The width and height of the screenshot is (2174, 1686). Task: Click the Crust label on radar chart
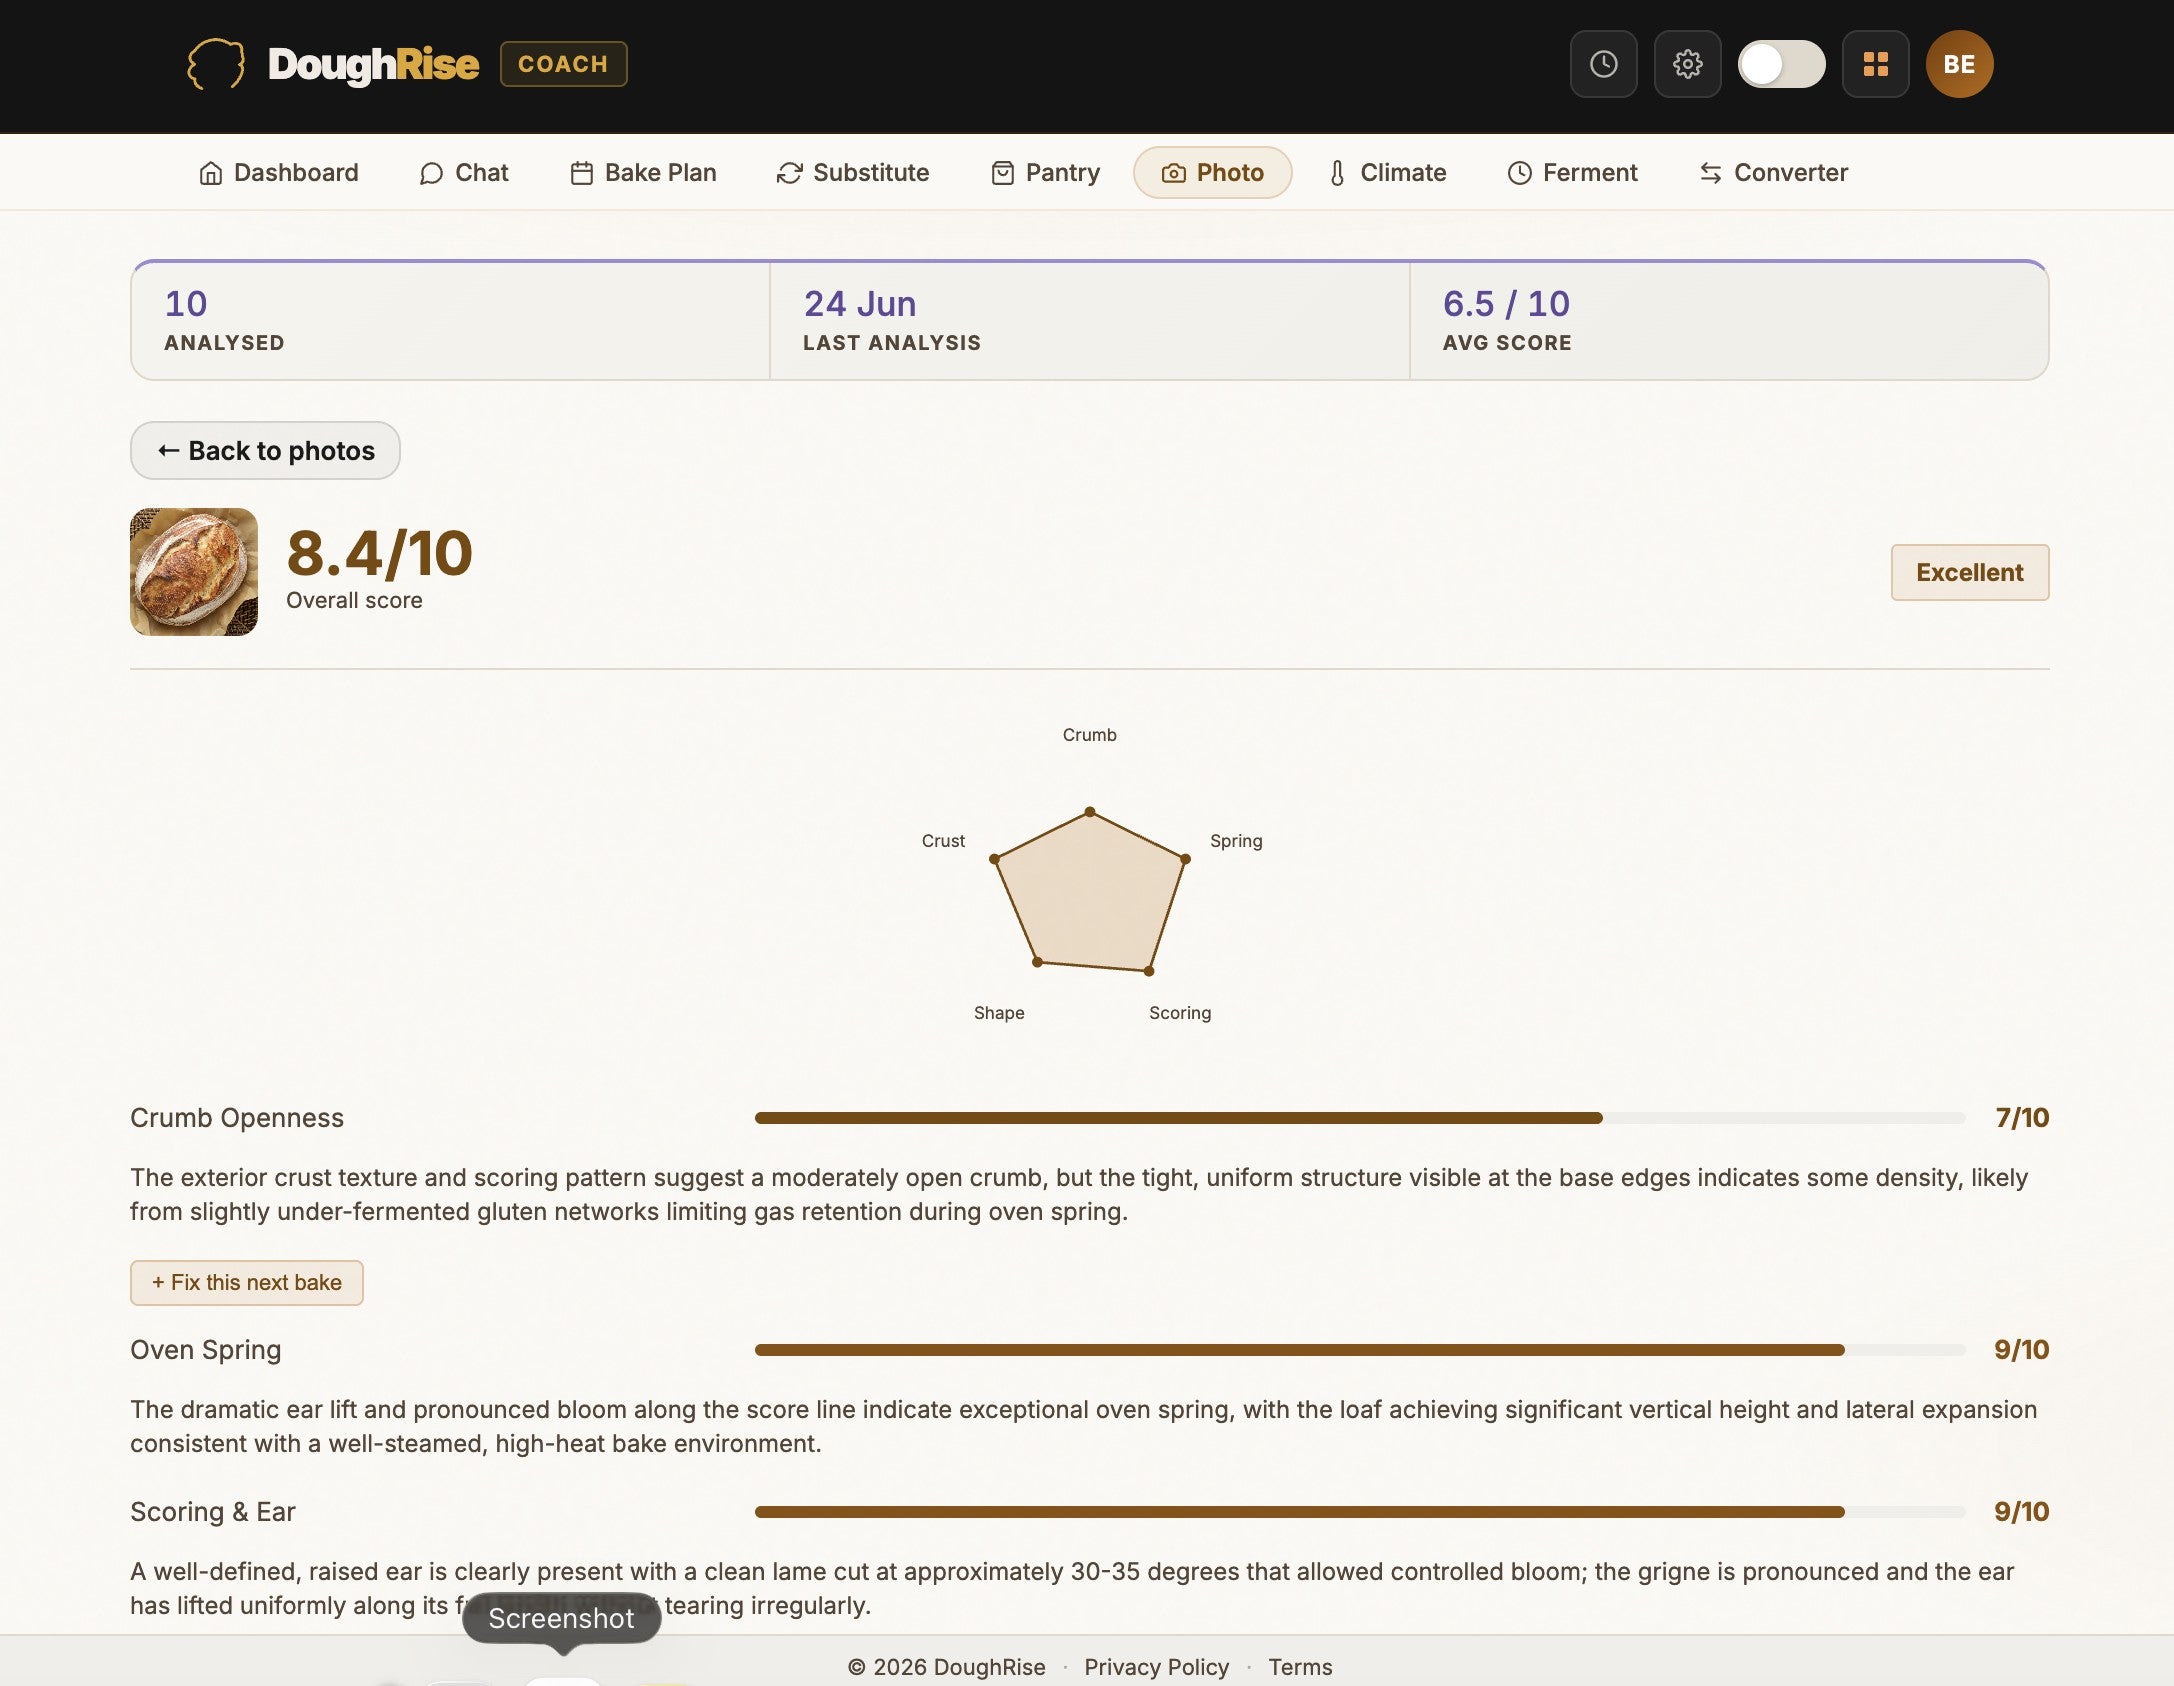click(943, 841)
